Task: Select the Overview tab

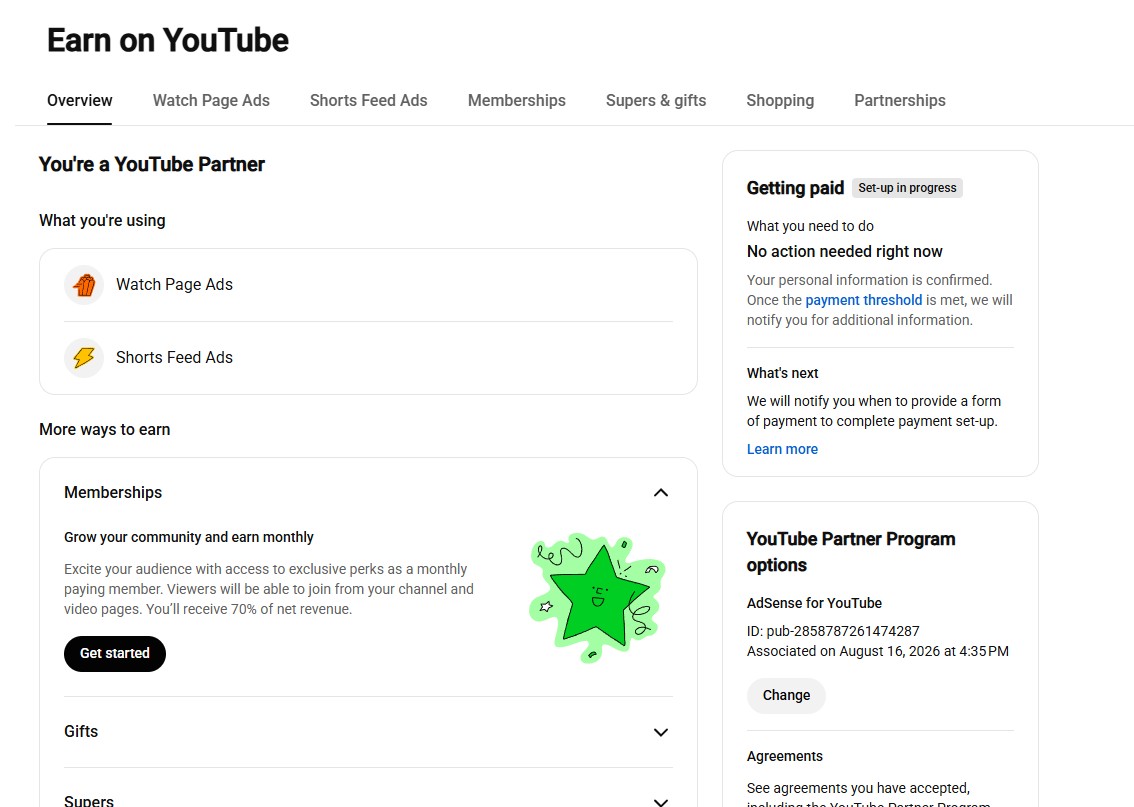Action: click(x=80, y=101)
